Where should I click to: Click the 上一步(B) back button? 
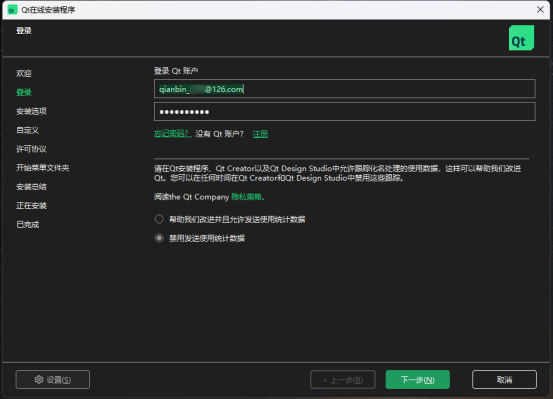(x=342, y=380)
